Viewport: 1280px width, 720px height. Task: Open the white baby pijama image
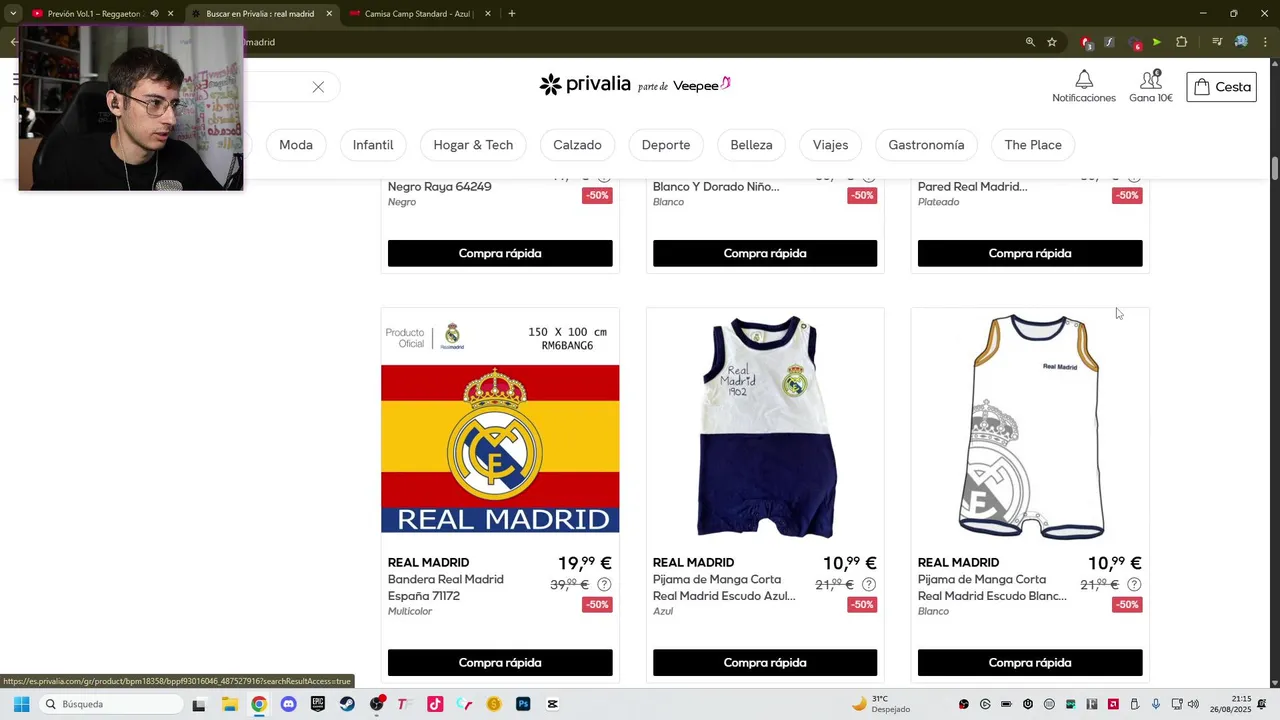[1030, 425]
